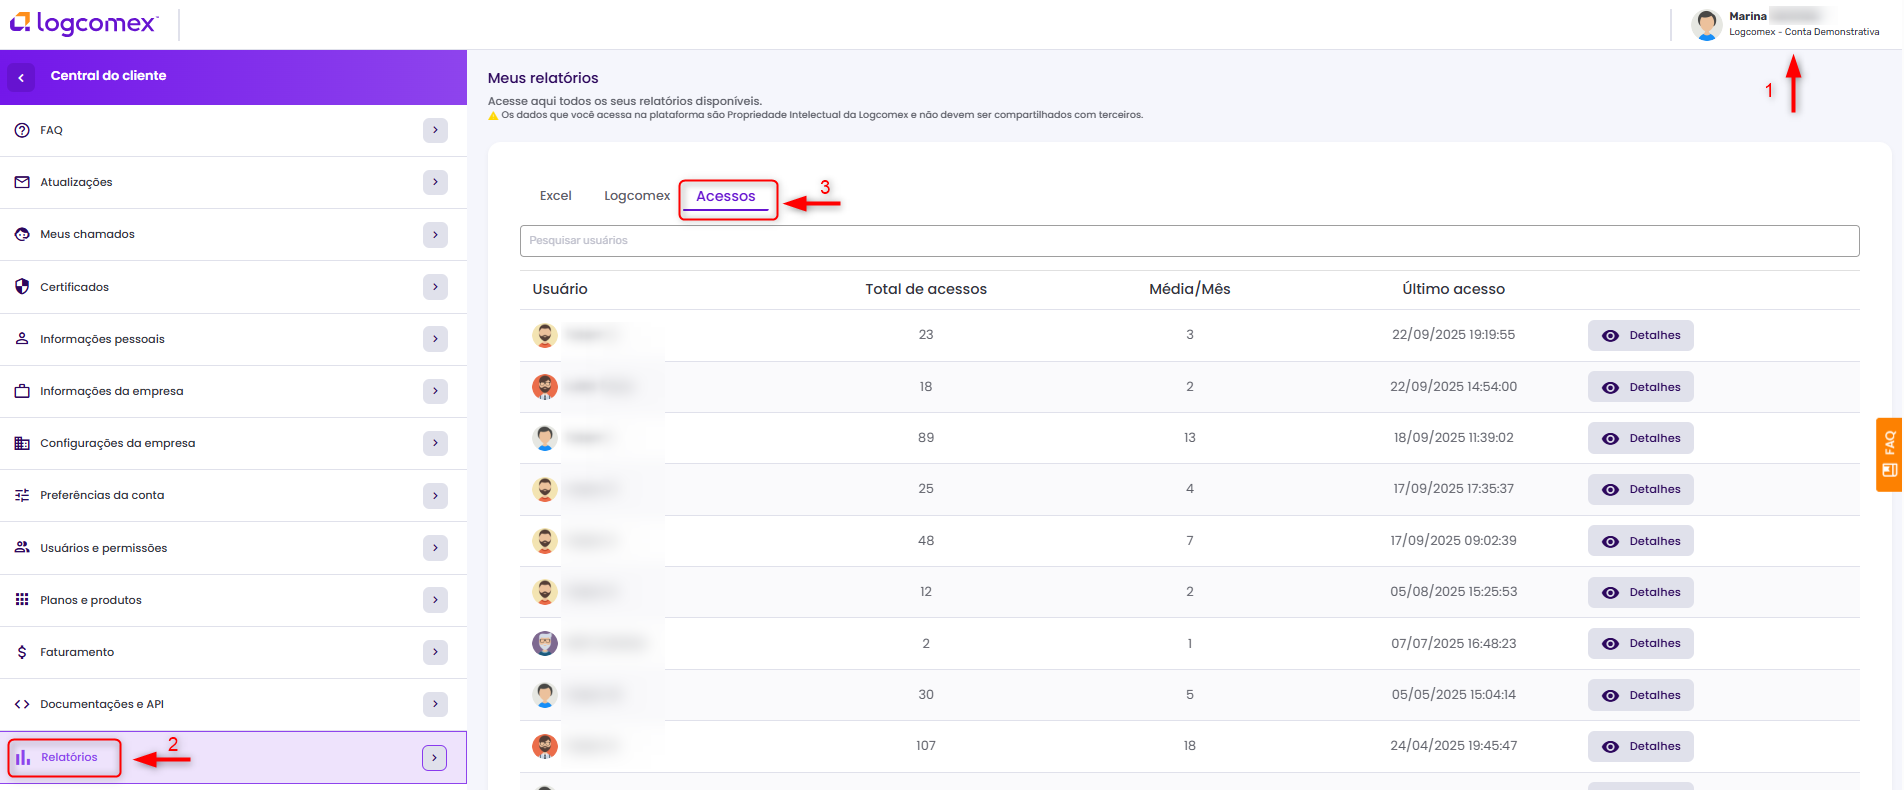
Task: Select the Acessos tab
Action: (x=725, y=197)
